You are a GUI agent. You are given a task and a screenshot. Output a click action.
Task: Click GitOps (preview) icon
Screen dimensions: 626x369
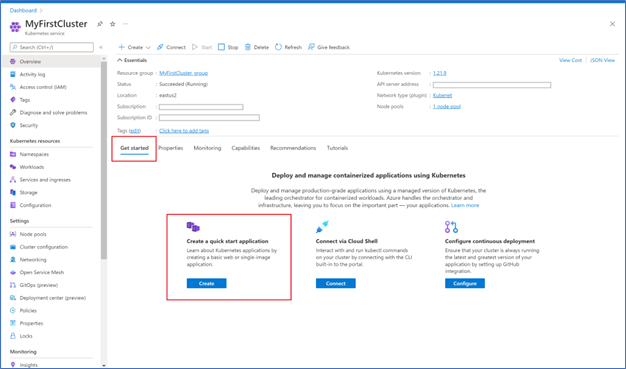click(x=13, y=285)
